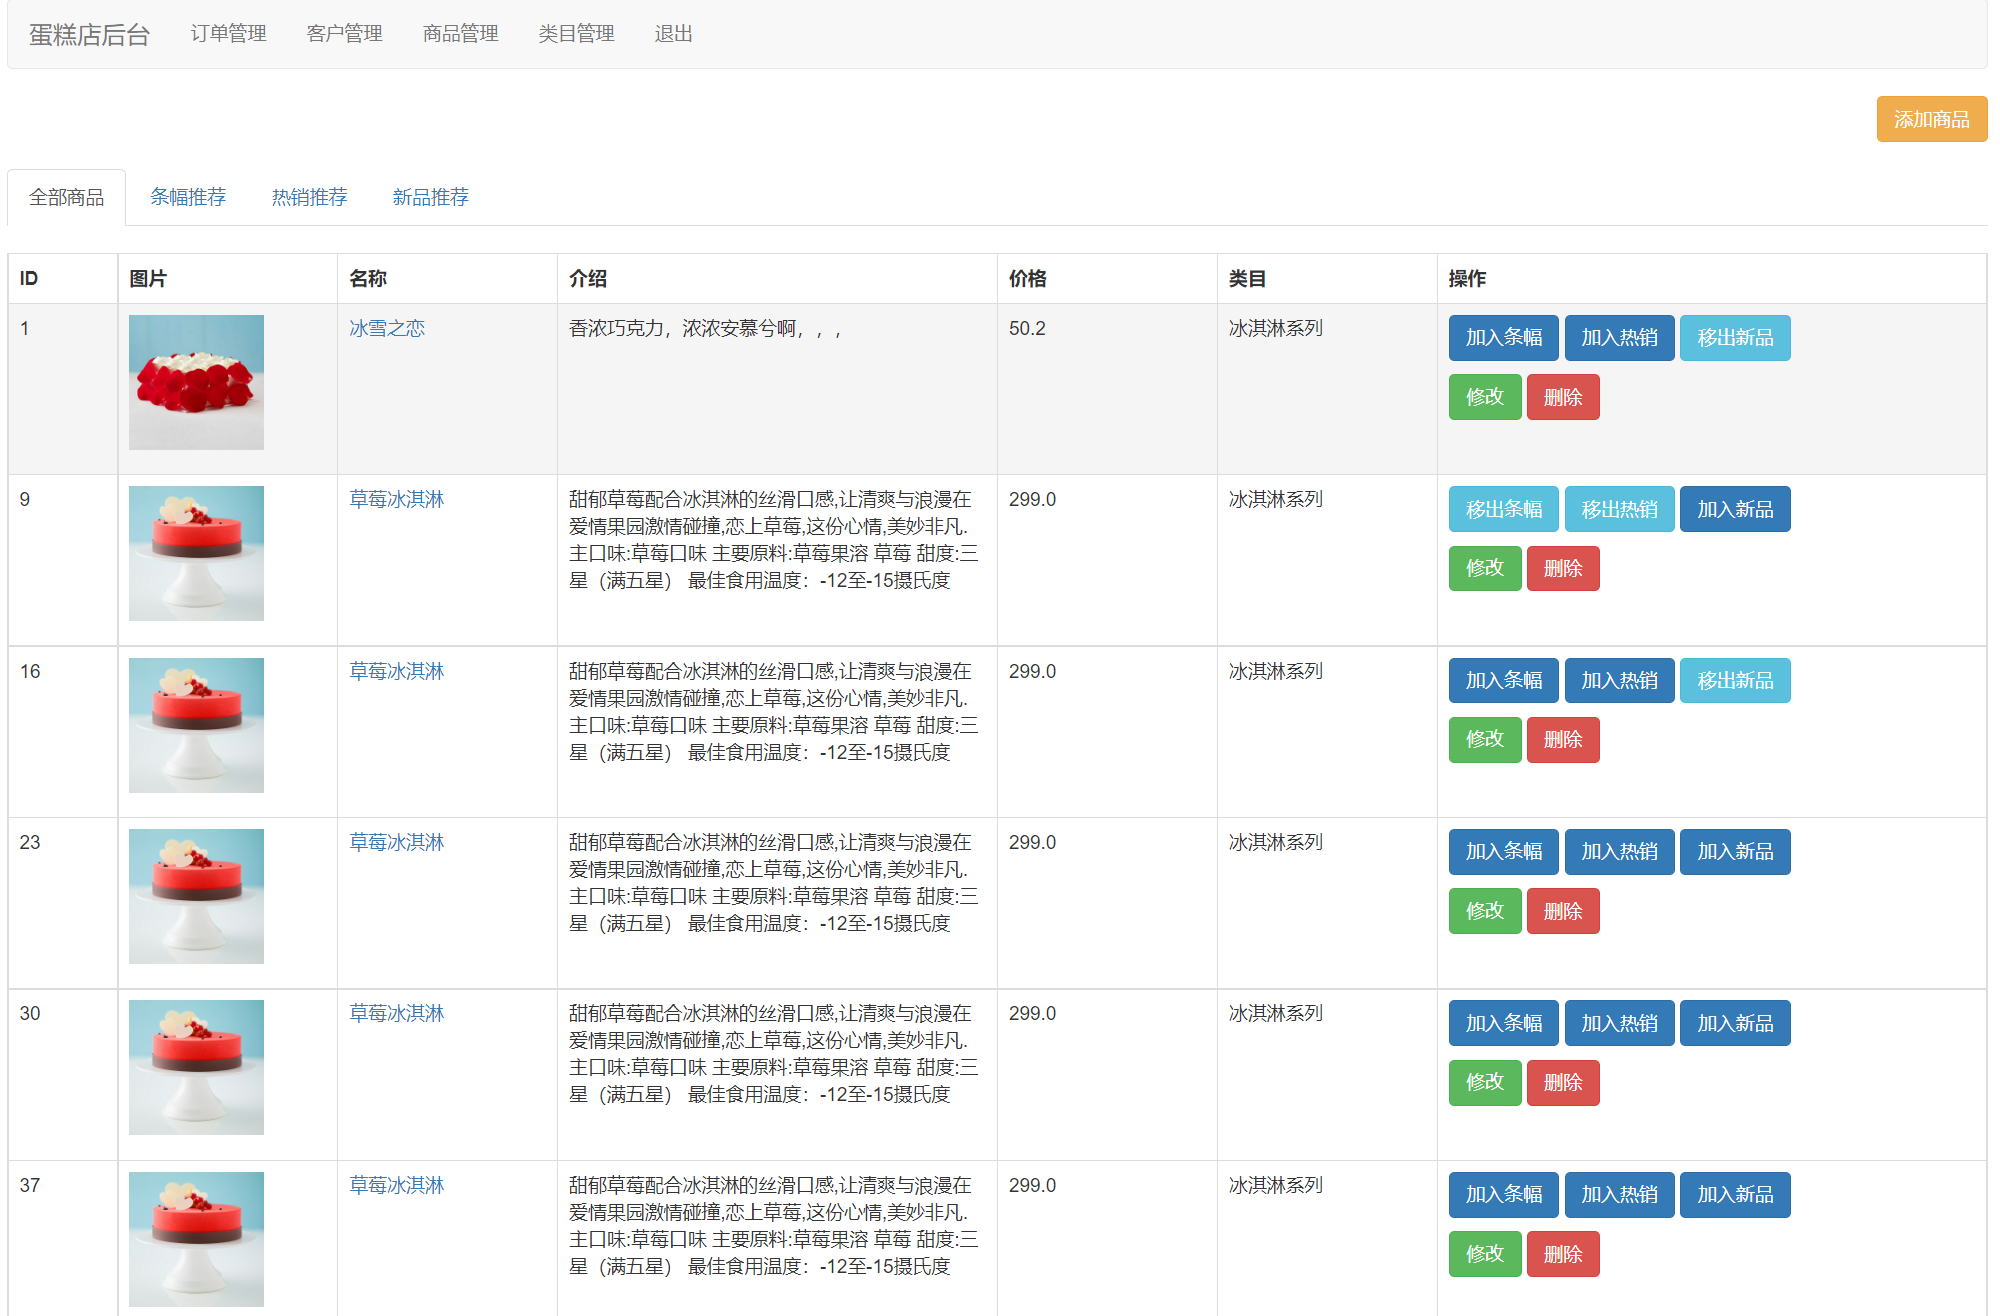Switch to the 新品推荐 tab
This screenshot has height=1316, width=2000.
tap(430, 197)
